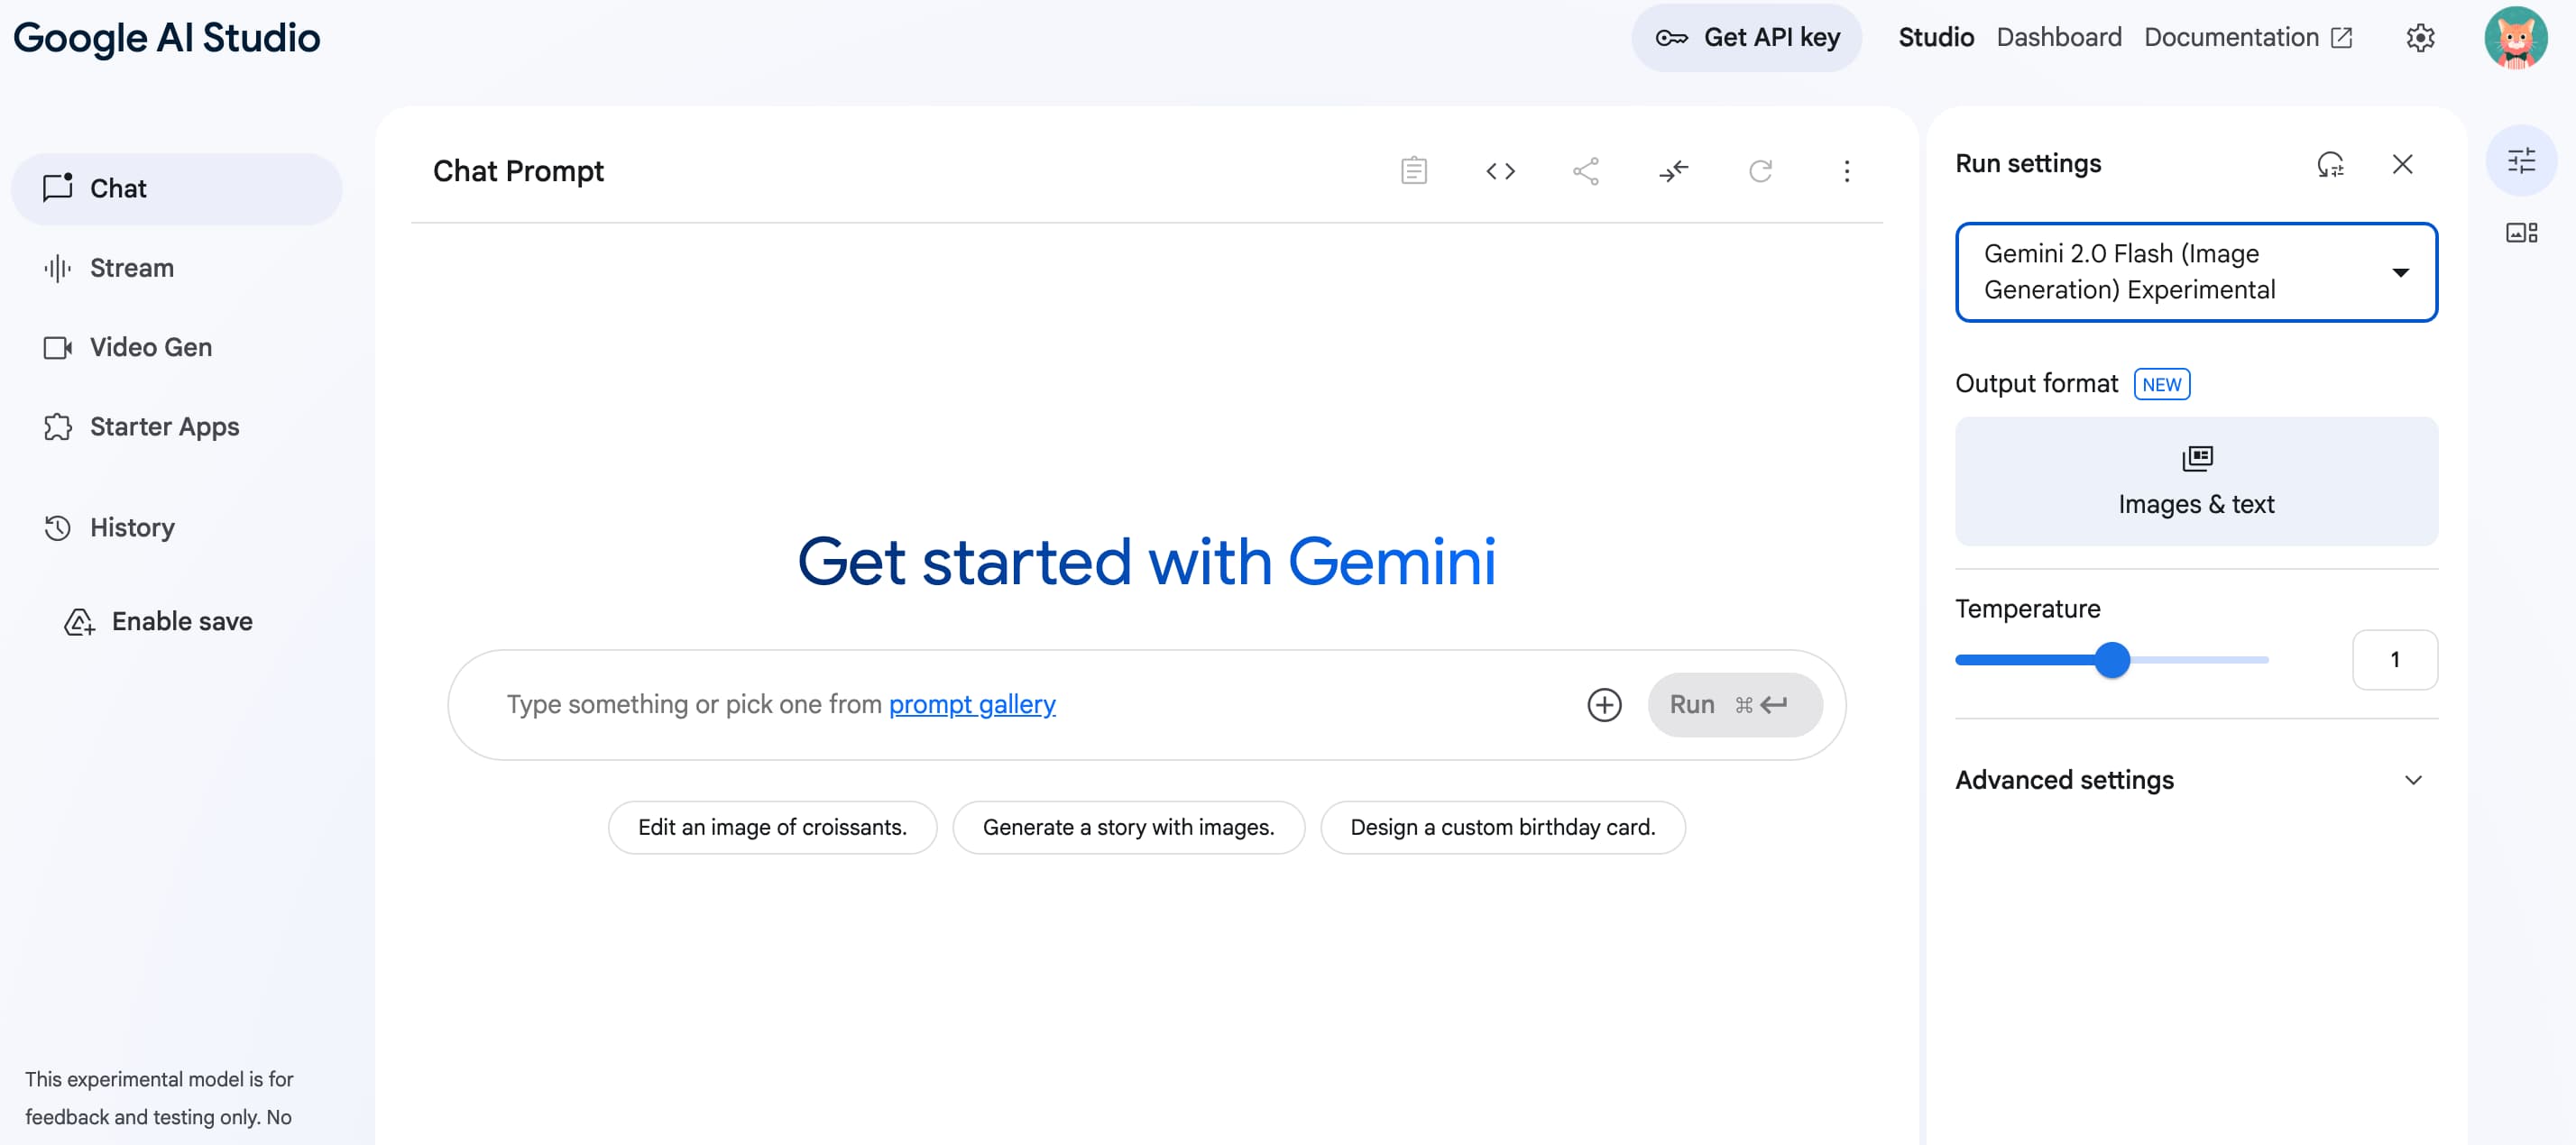Click the Chat sidebar speech-bubble icon

pos(58,187)
